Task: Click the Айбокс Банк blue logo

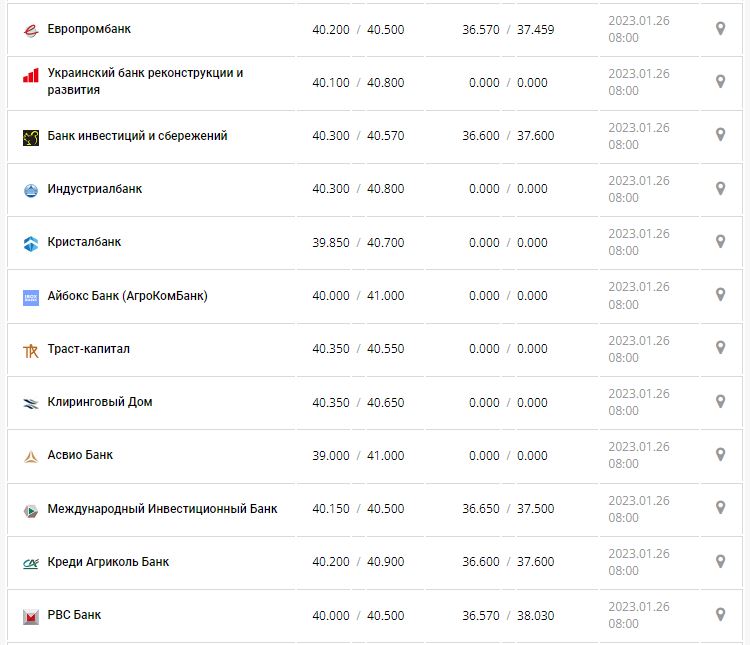Action: click(31, 298)
